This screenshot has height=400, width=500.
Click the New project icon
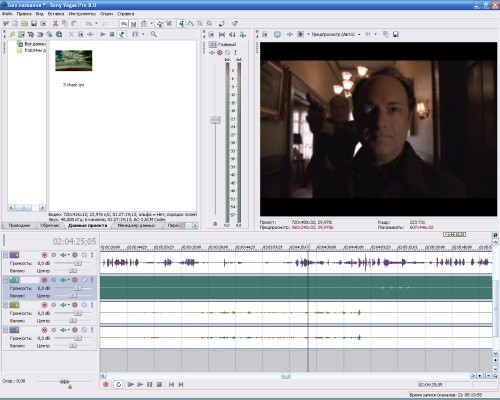(x=15, y=23)
